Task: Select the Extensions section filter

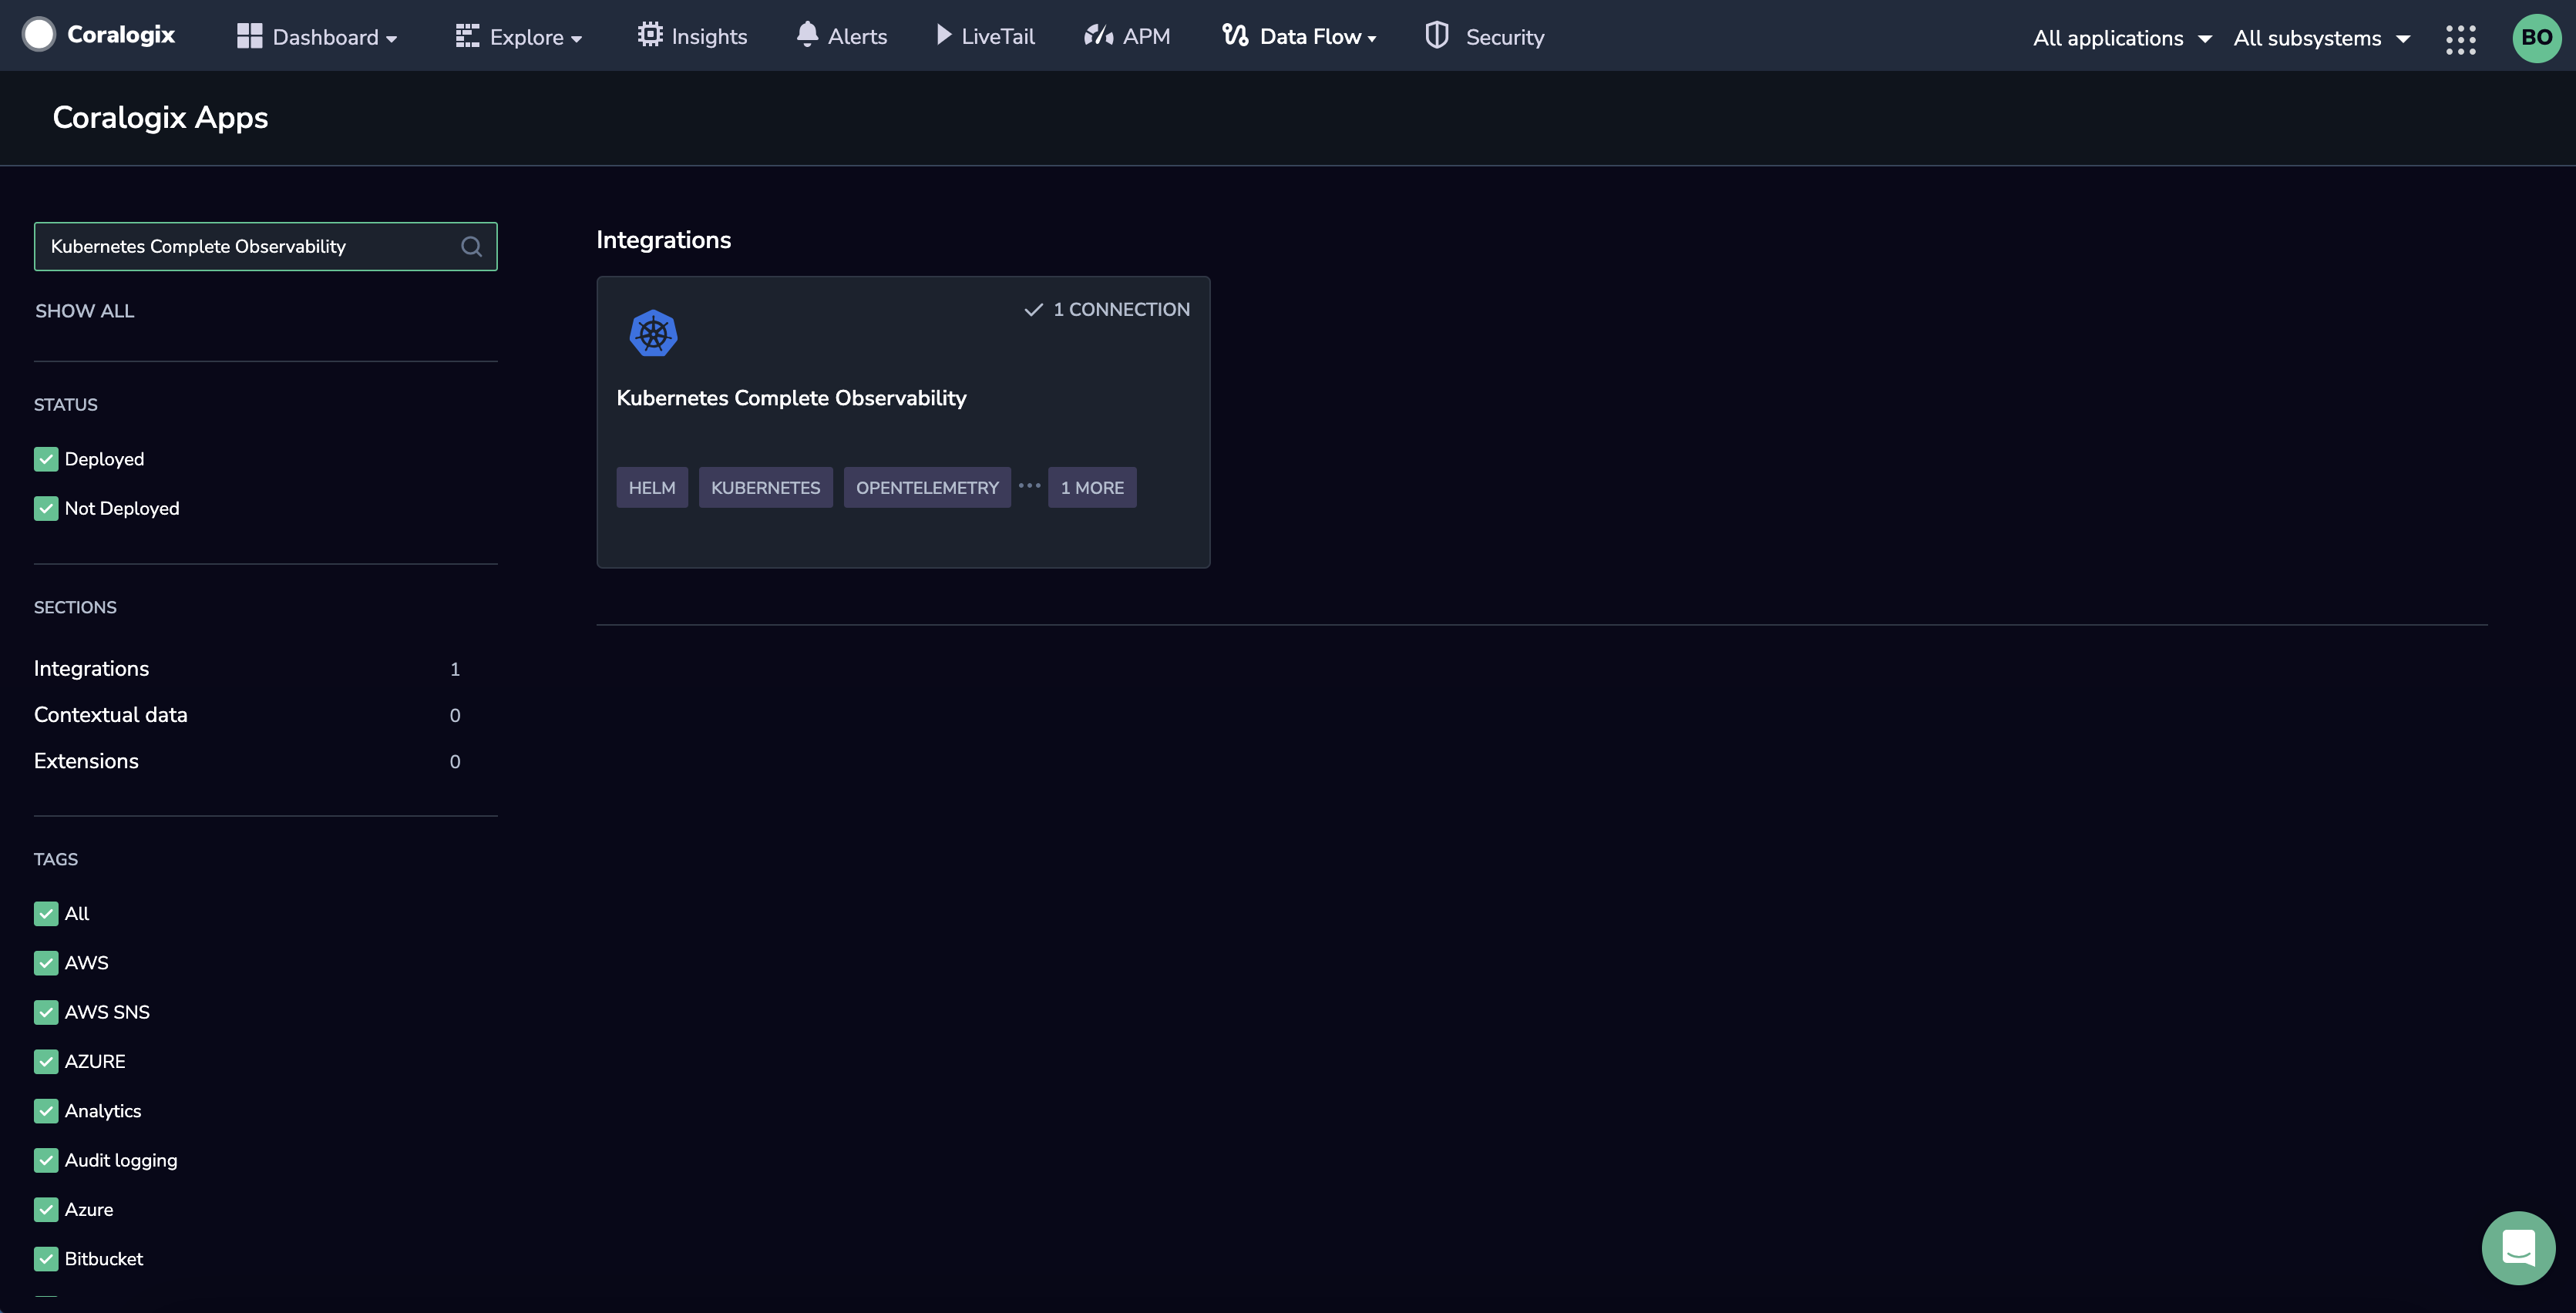Action: pos(86,761)
